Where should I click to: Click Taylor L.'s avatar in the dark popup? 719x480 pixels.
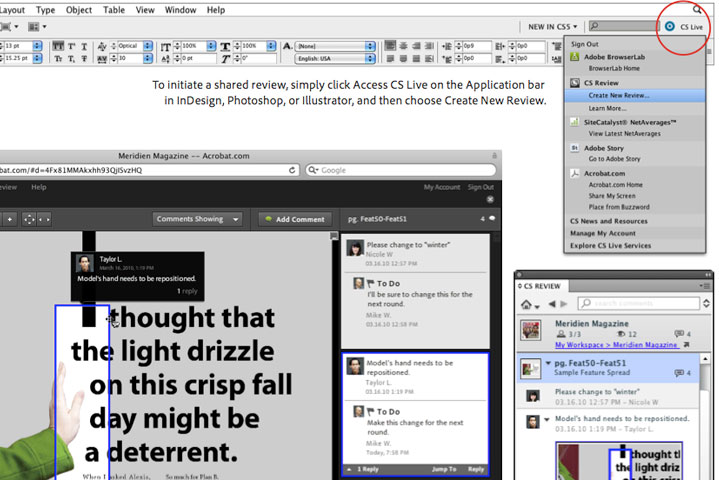point(84,263)
